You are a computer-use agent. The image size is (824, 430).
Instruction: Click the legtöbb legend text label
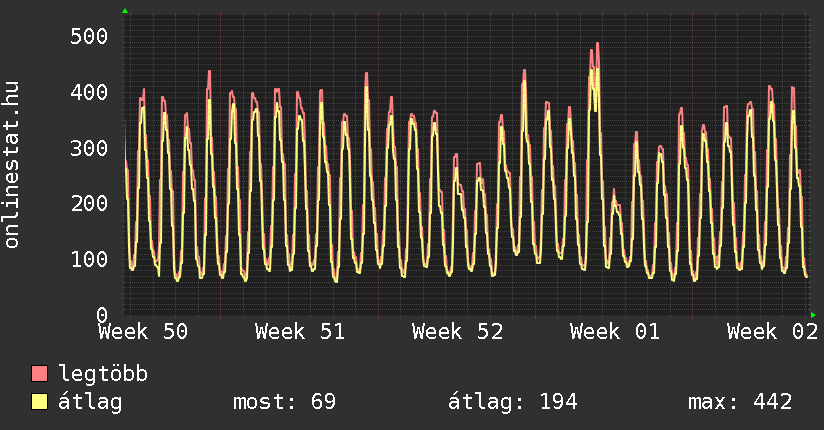103,374
